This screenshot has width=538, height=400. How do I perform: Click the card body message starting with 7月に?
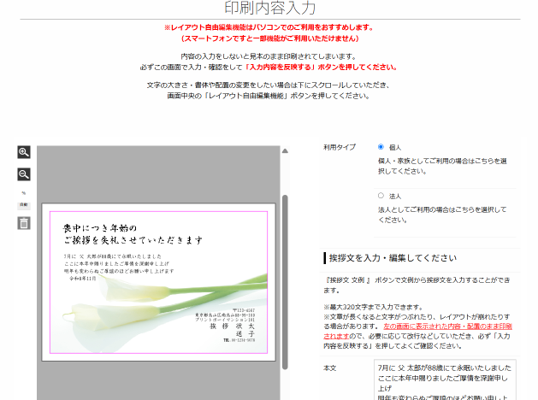click(x=119, y=267)
